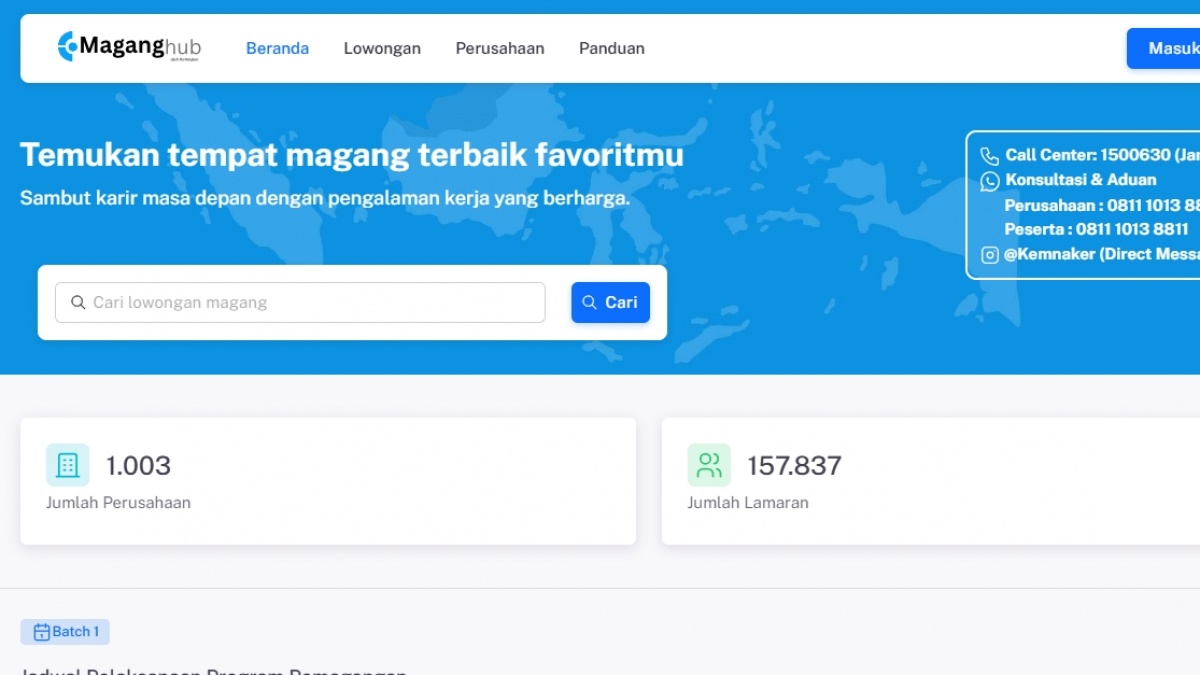Click the Call Center: 1500630 text

click(1102, 155)
